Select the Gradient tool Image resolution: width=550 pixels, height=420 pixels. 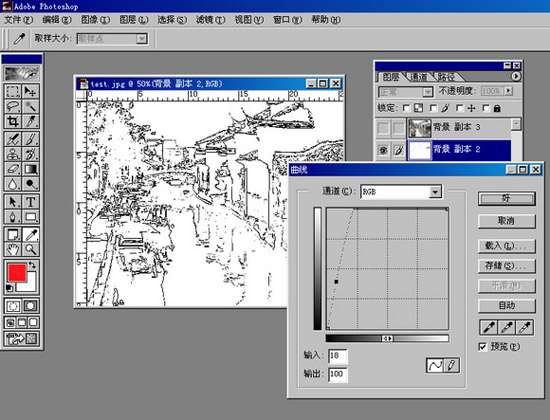pyautogui.click(x=31, y=169)
